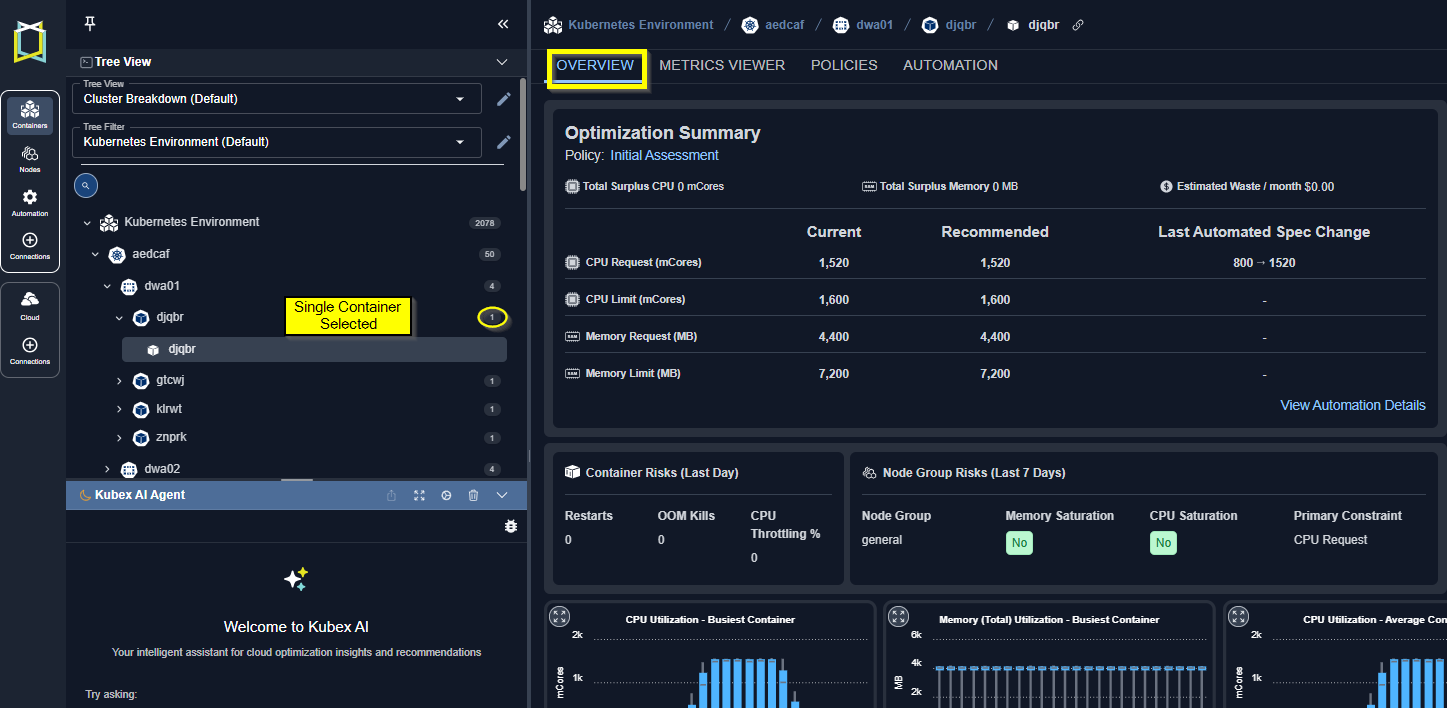Image resolution: width=1447 pixels, height=708 pixels.
Task: Switch to the Policies tab
Action: click(844, 65)
